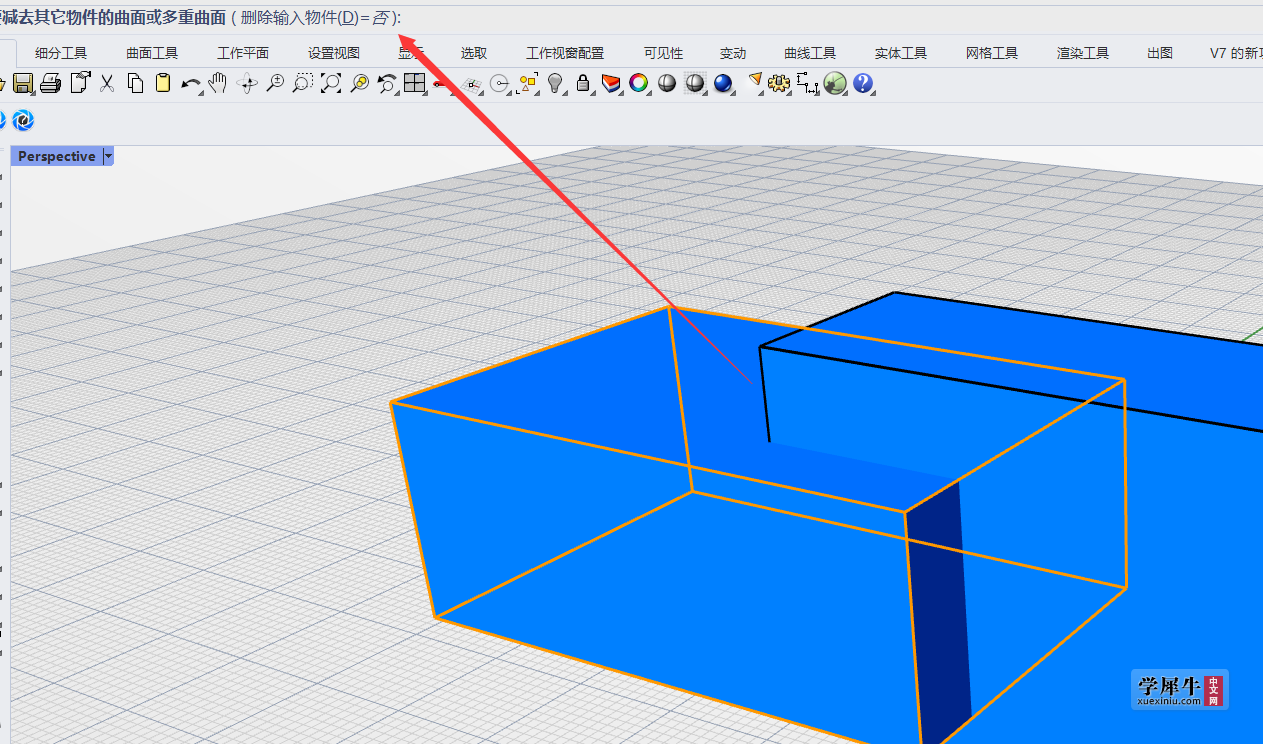1263x744 pixels.
Task: Open the 工作视窗配置 tab
Action: [565, 53]
